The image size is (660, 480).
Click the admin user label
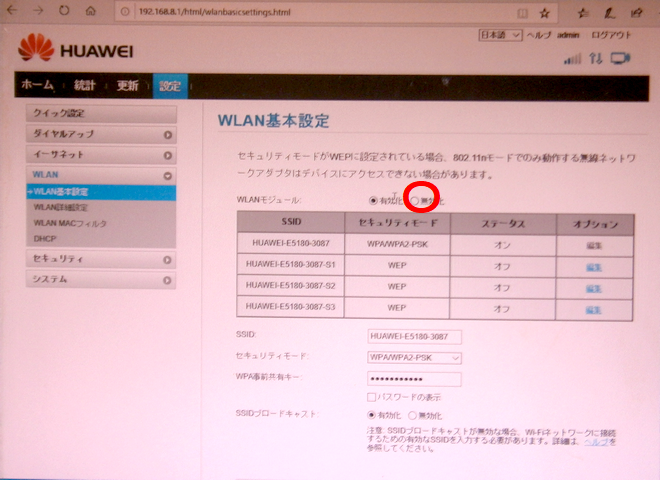click(x=568, y=35)
